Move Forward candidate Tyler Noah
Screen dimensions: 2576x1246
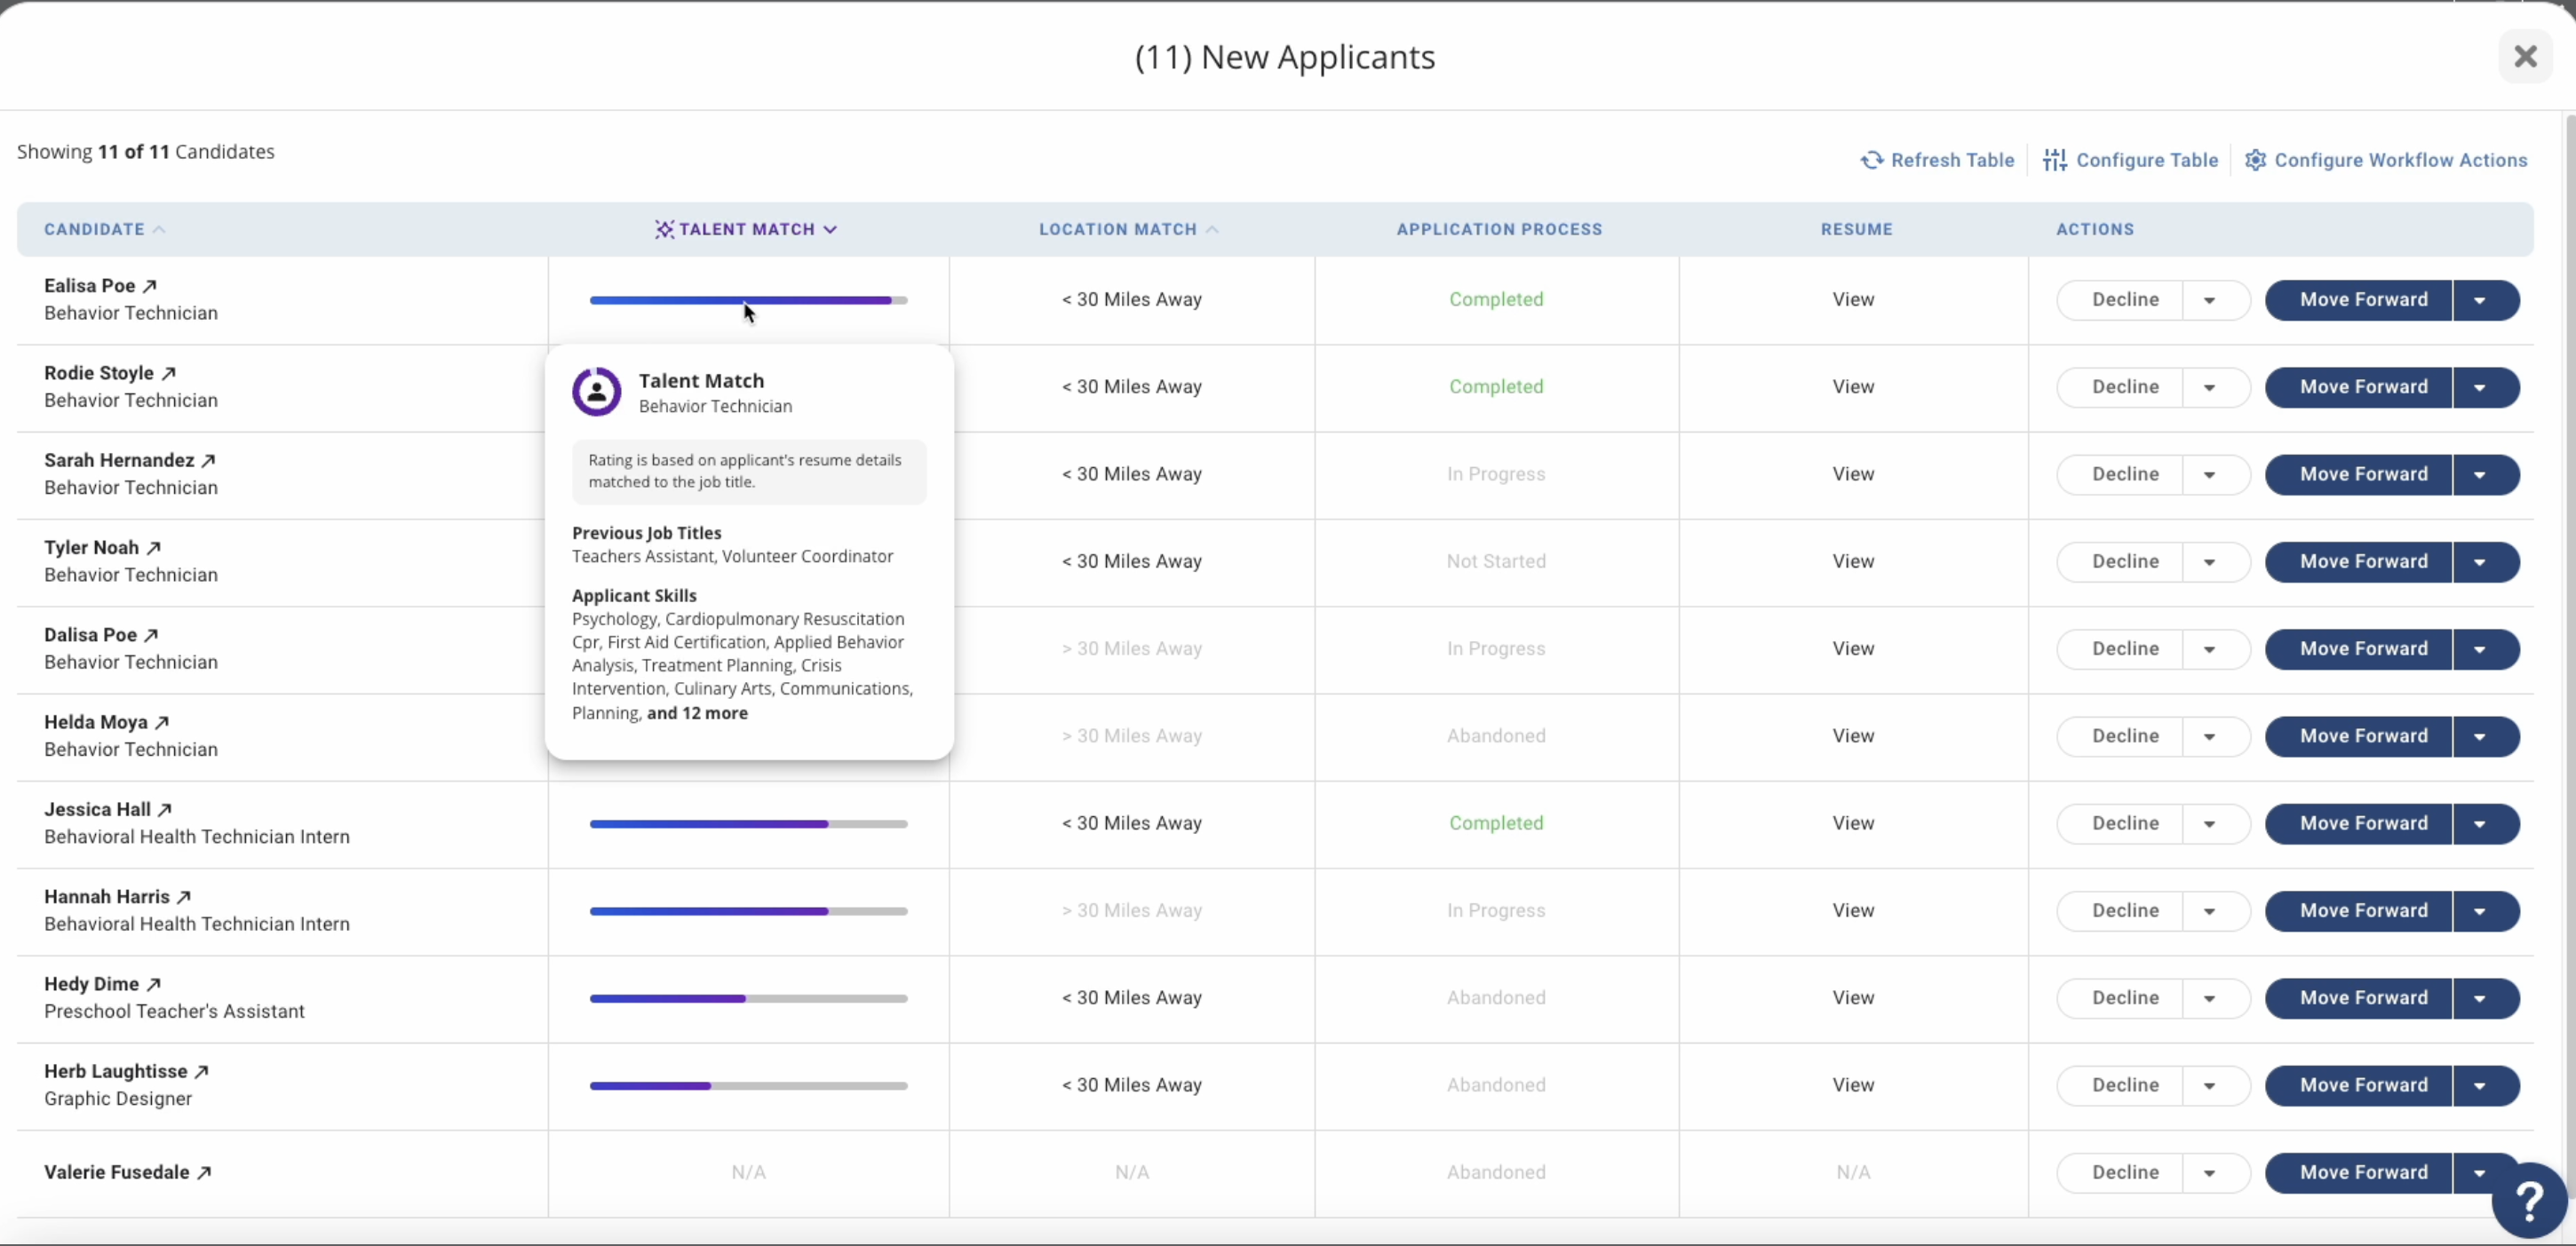pos(2360,562)
